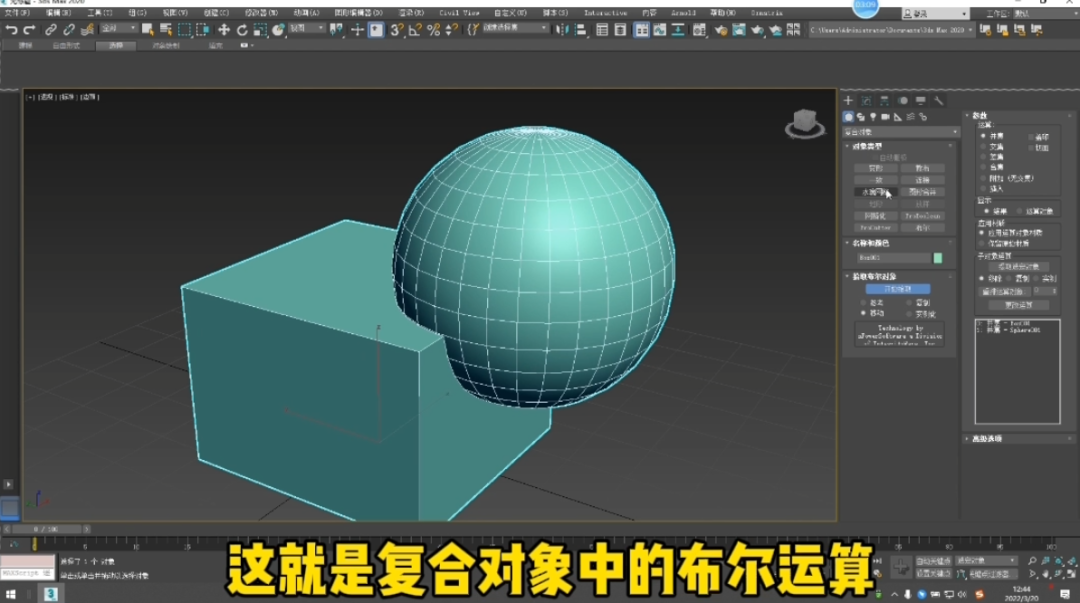Viewport: 1080px width, 603px height.
Task: Select the Scale tool icon
Action: 260,30
